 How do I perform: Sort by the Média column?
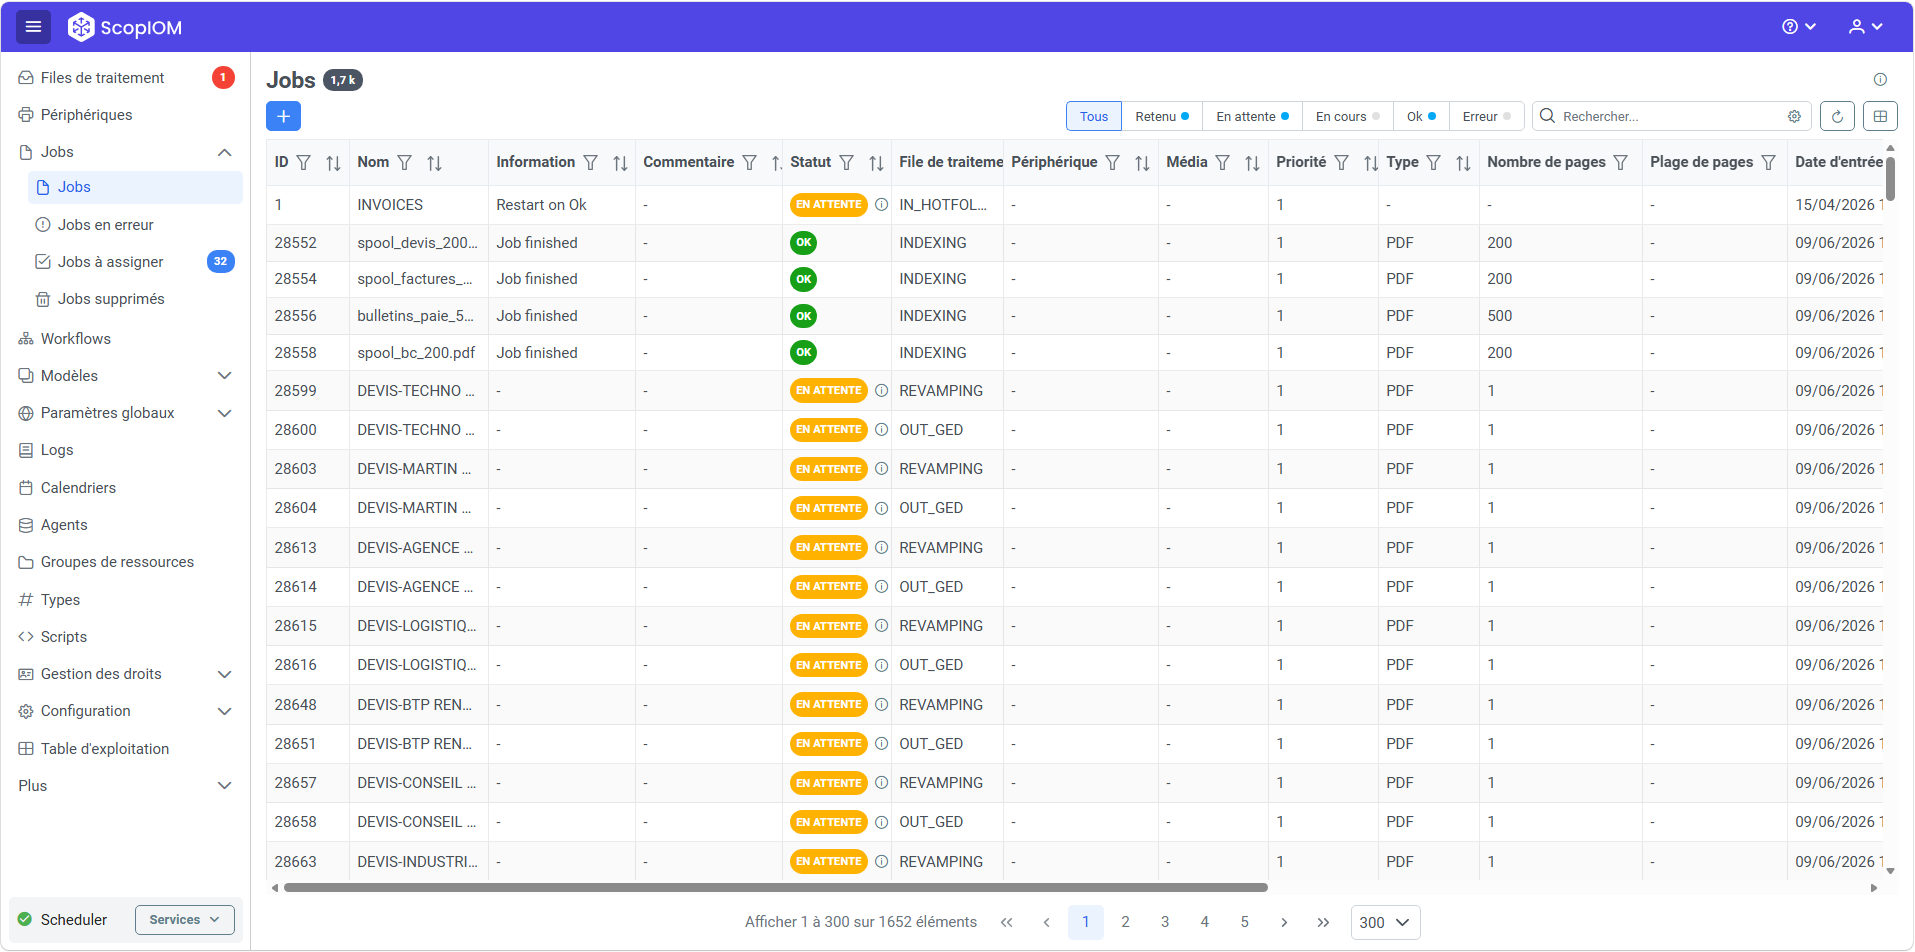point(1252,163)
